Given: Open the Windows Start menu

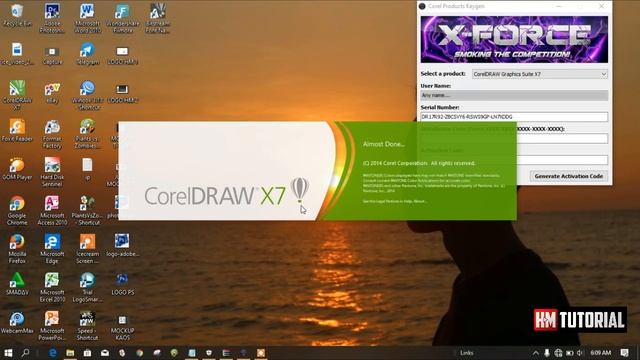Looking at the screenshot, I should (x=8, y=353).
